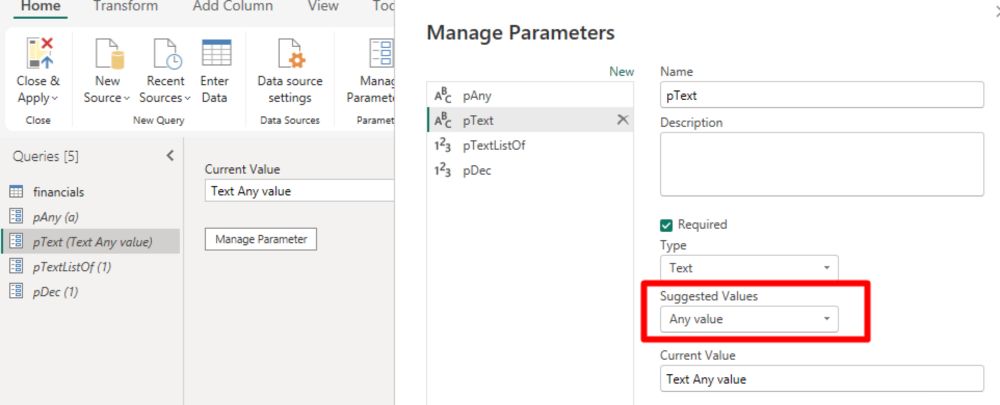1000x405 pixels.
Task: Select the financials table query
Action: click(58, 192)
